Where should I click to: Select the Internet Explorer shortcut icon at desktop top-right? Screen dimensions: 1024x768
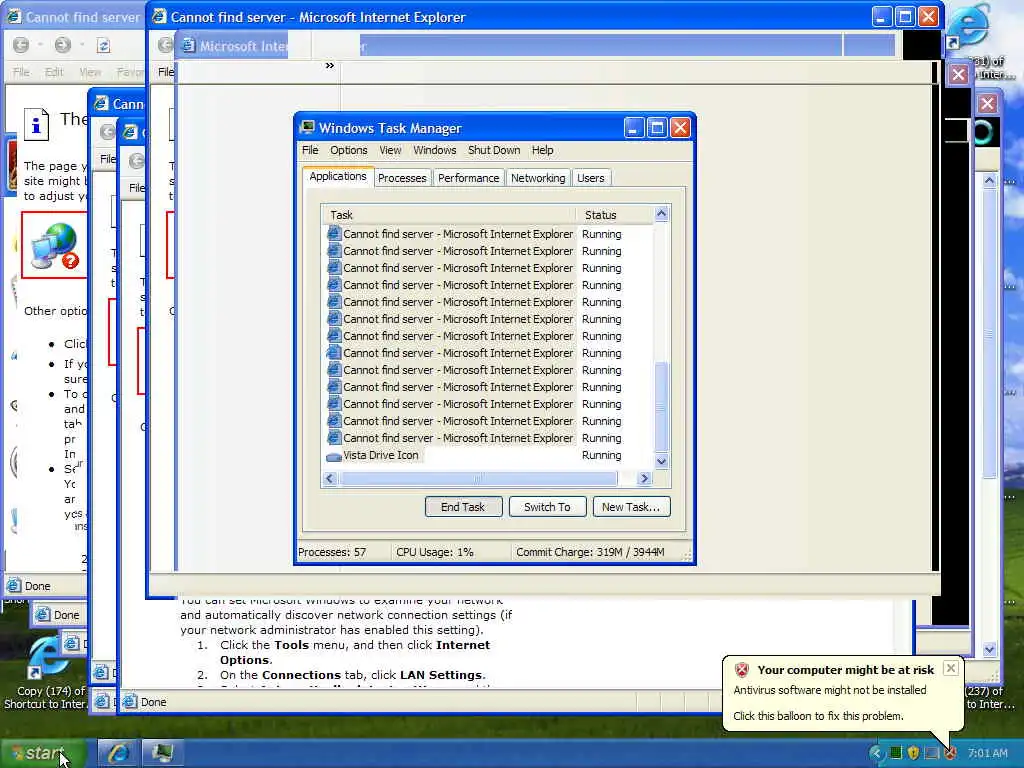968,27
